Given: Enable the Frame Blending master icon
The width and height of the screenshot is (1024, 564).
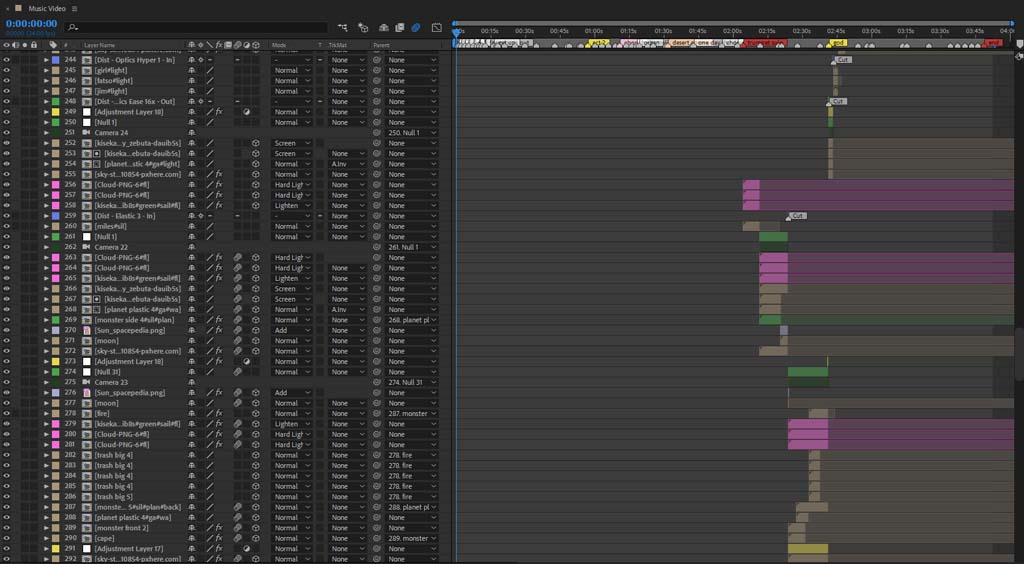Looking at the screenshot, I should click(400, 27).
